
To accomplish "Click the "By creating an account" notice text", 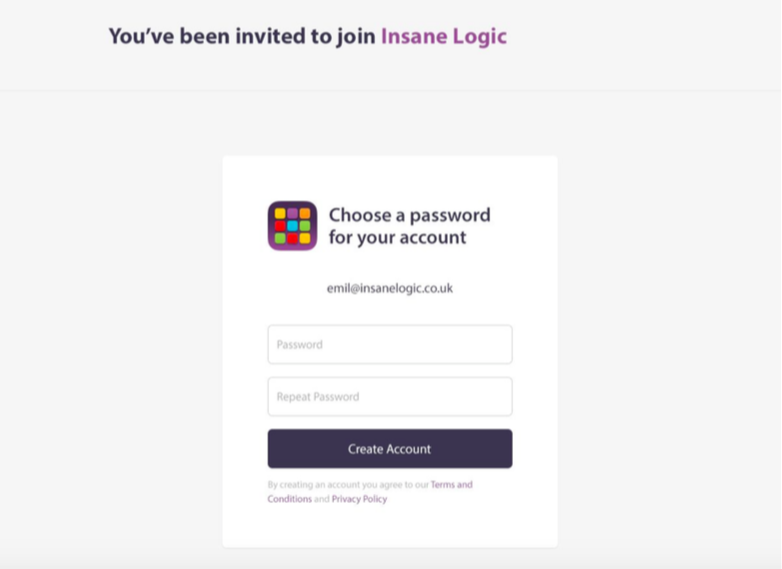I will (x=340, y=485).
